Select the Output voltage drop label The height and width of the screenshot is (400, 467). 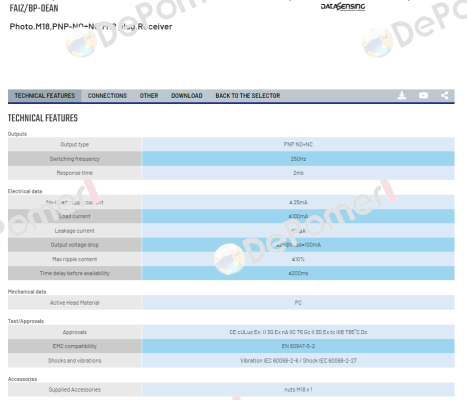click(x=75, y=245)
